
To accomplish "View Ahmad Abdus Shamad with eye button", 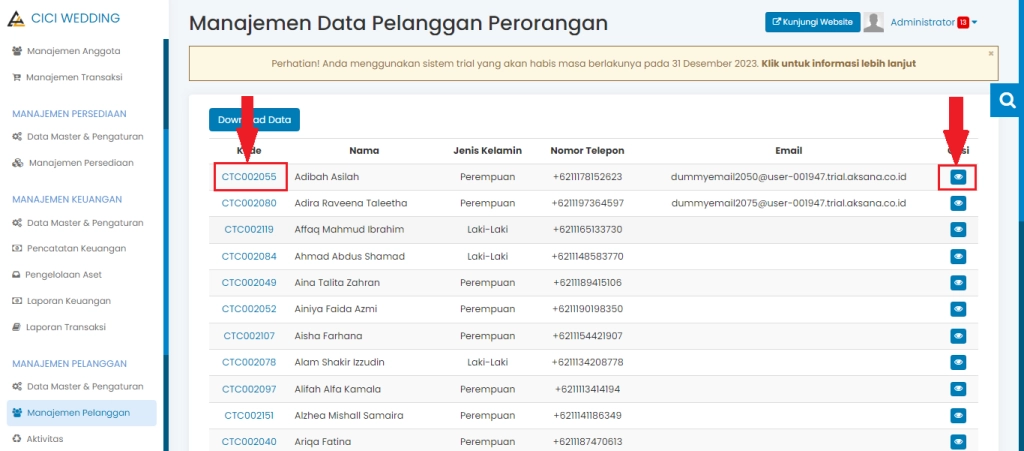I will (x=957, y=257).
